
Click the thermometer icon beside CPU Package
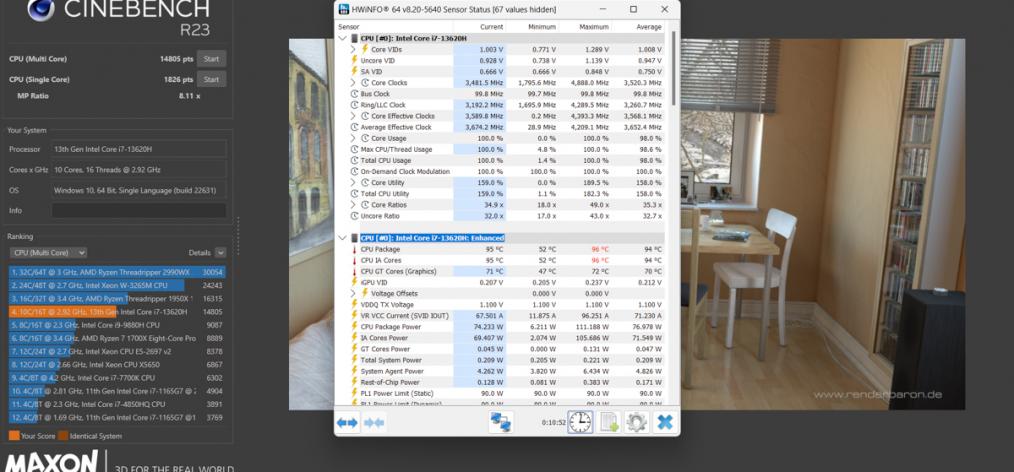tap(354, 249)
